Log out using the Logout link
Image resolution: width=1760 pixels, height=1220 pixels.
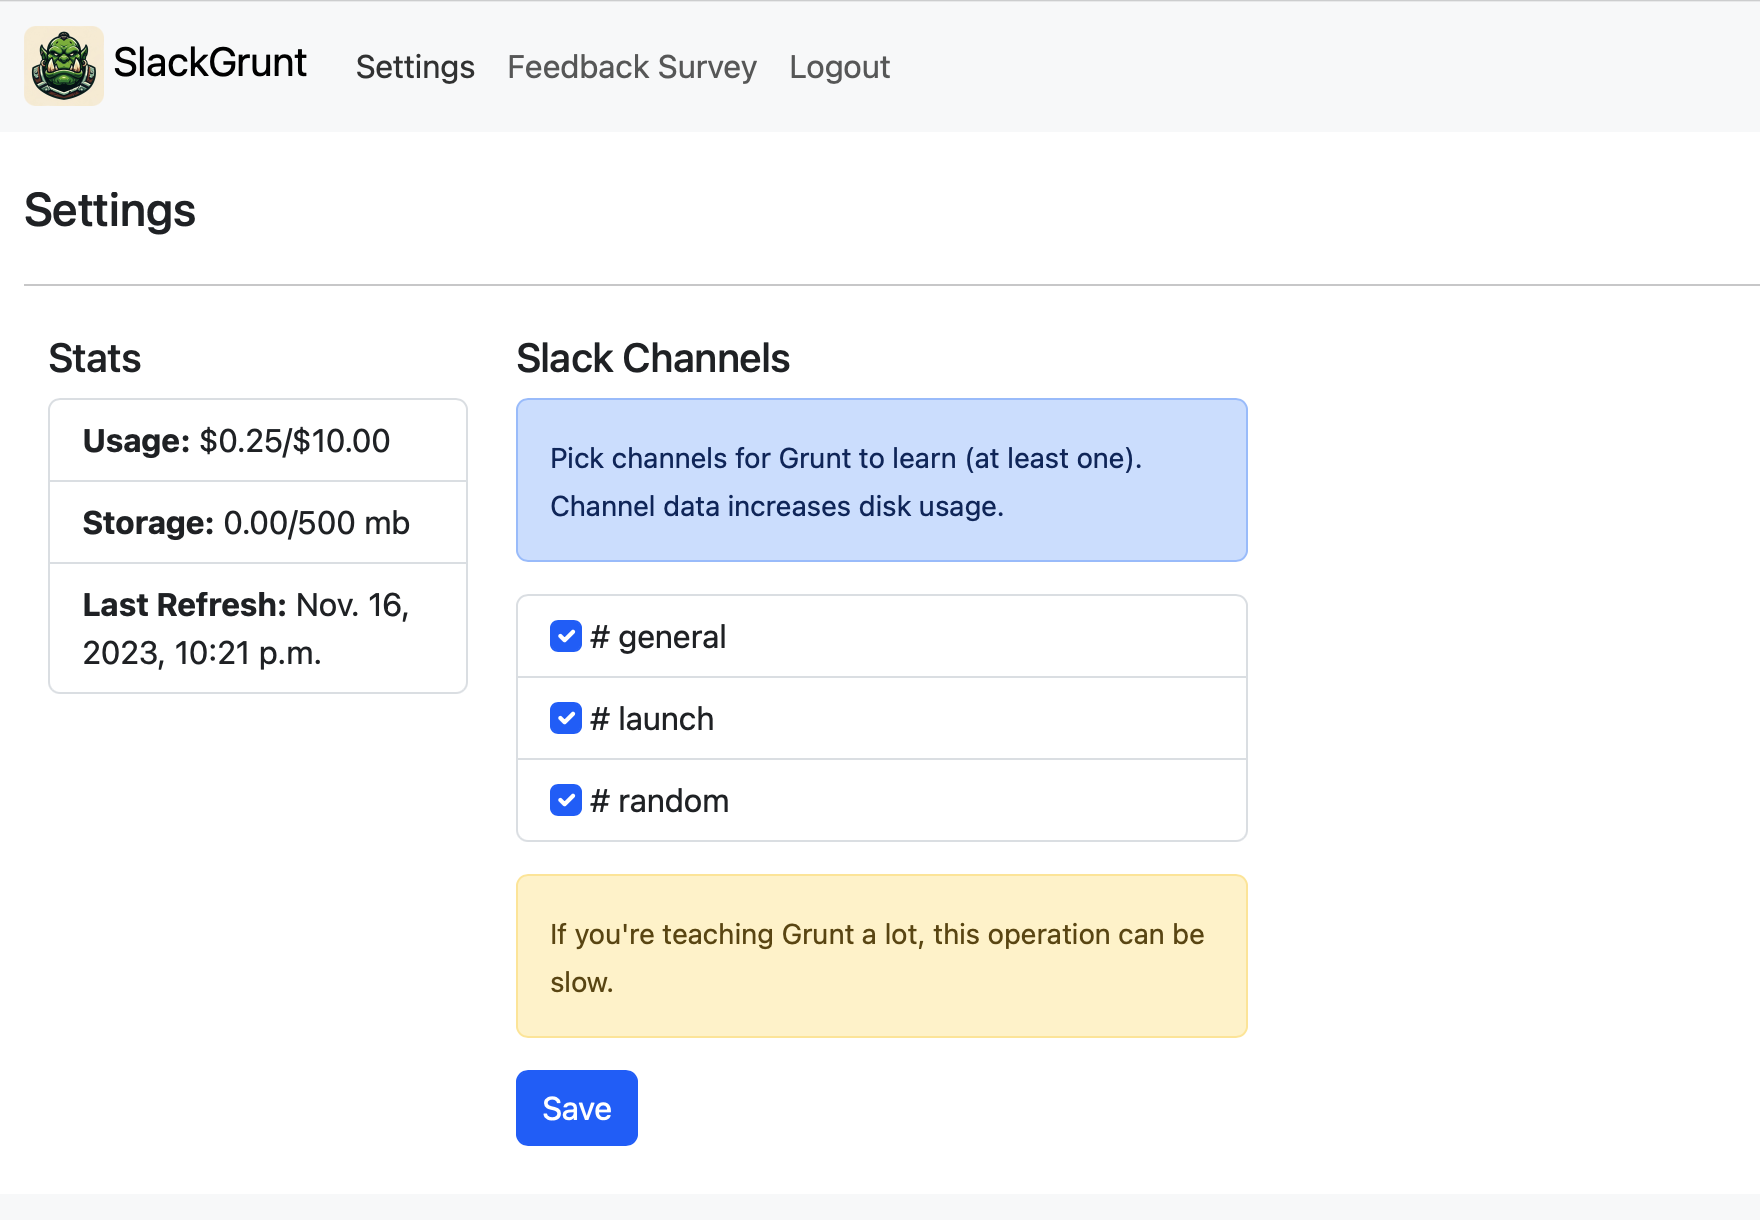839,67
